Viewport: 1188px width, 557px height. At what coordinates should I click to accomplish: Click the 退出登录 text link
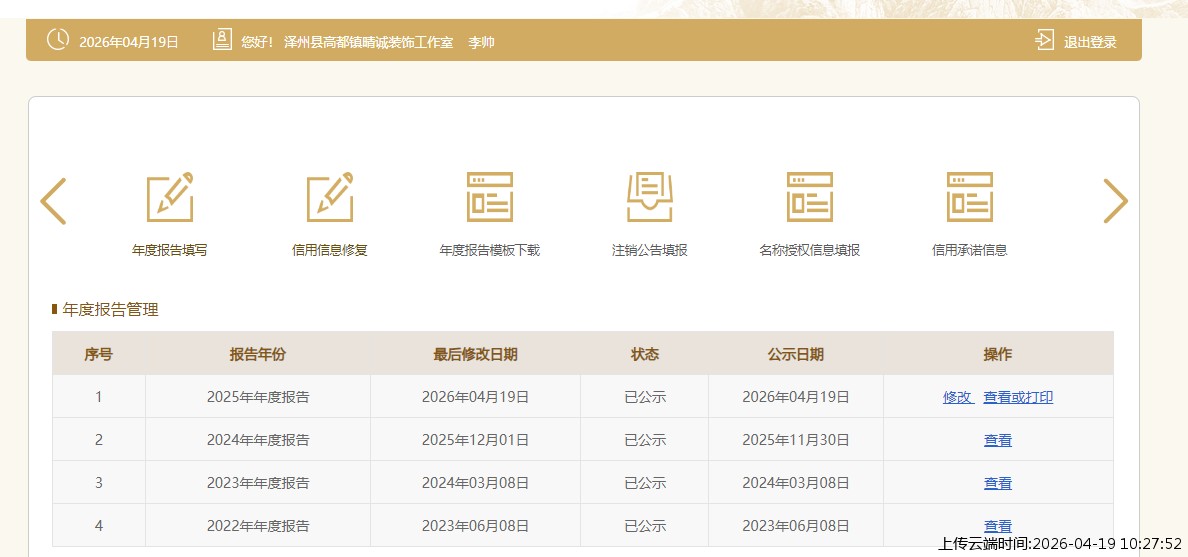pos(1090,42)
